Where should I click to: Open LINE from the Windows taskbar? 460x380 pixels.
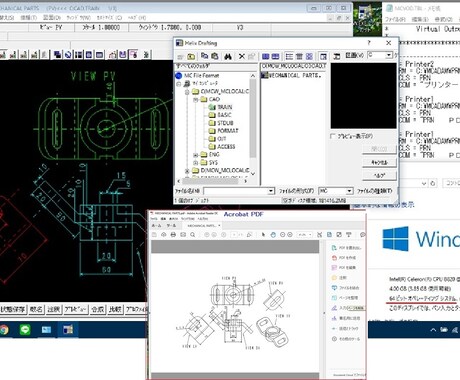pyautogui.click(x=25, y=330)
